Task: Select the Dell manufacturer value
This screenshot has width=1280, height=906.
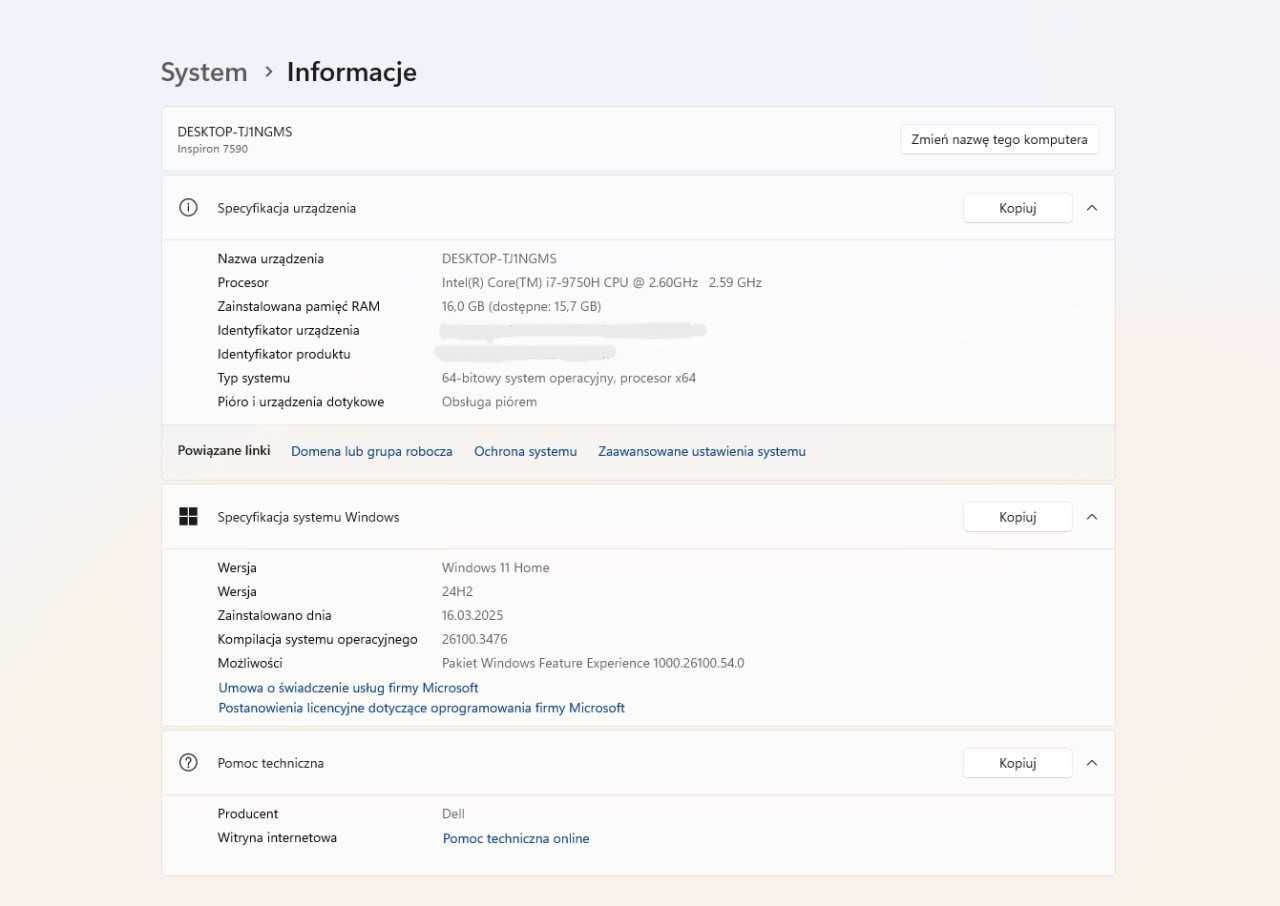Action: pos(454,814)
